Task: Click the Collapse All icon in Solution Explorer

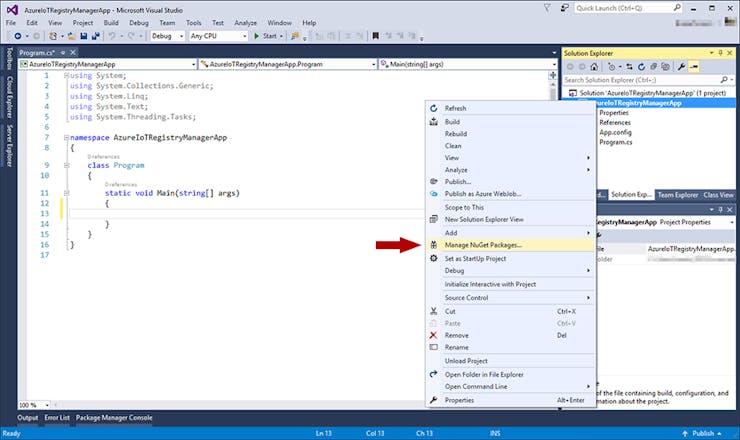Action: click(653, 67)
